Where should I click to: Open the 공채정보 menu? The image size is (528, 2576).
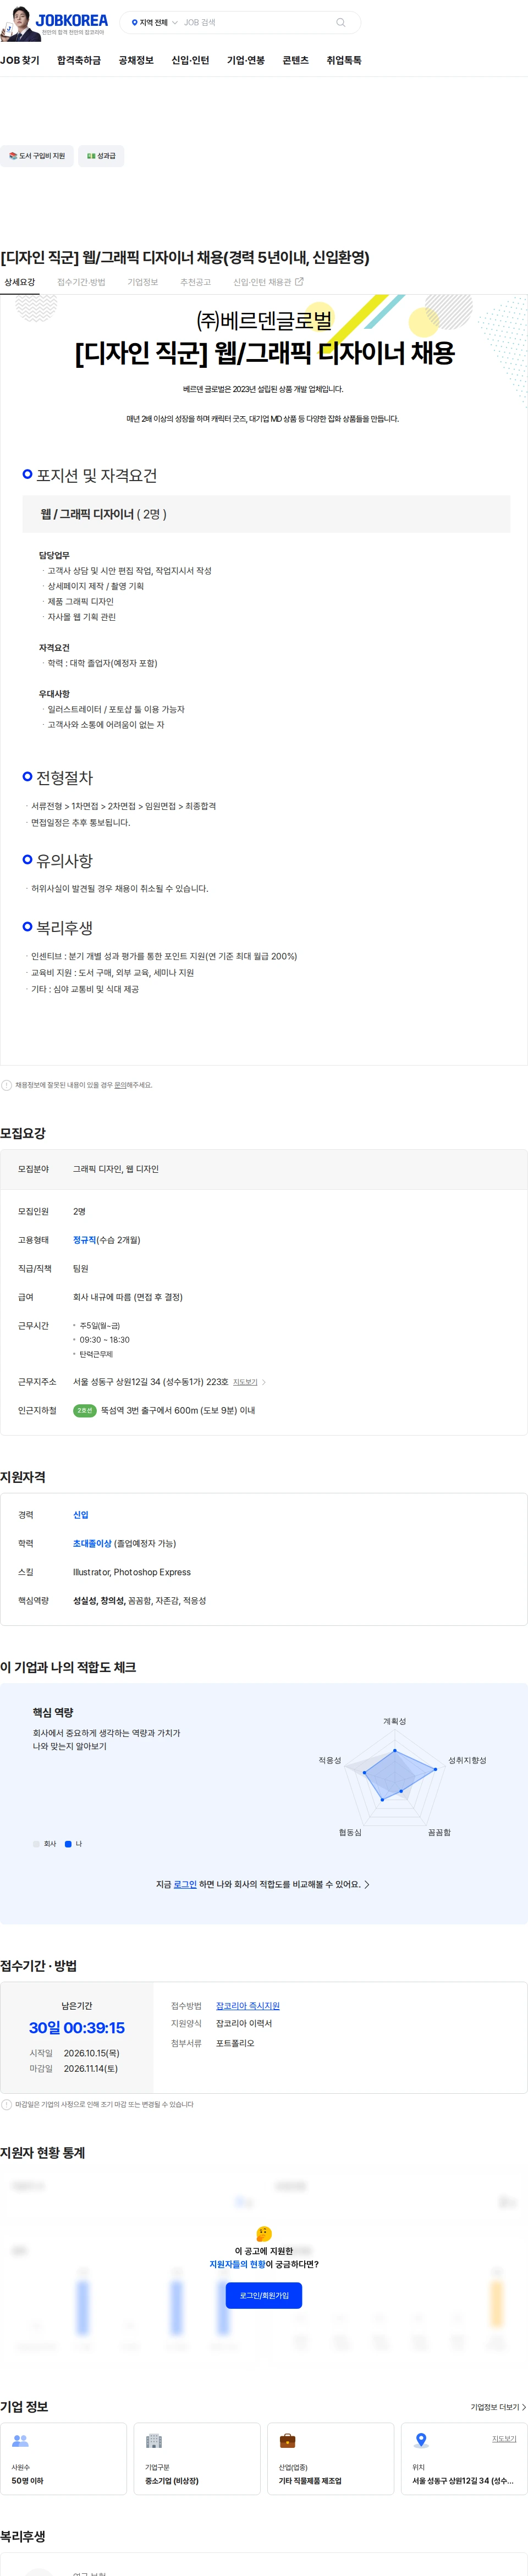coord(136,60)
